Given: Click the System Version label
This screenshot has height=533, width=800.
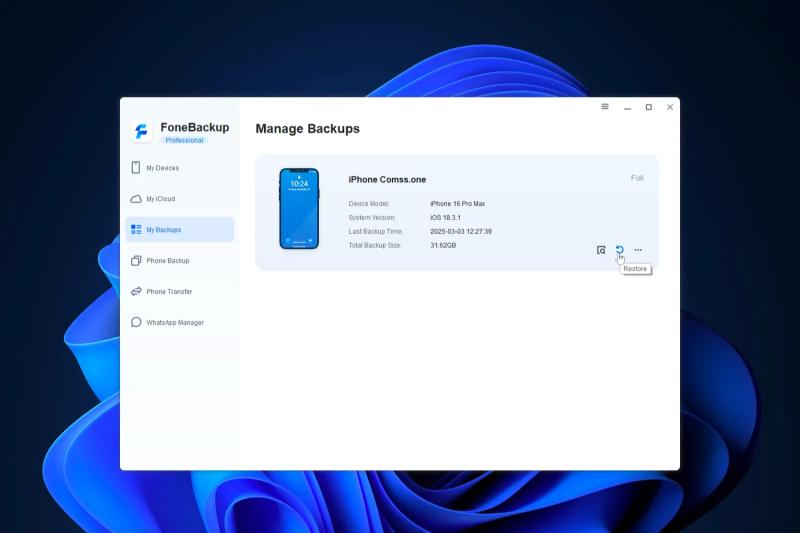Looking at the screenshot, I should click(x=371, y=217).
